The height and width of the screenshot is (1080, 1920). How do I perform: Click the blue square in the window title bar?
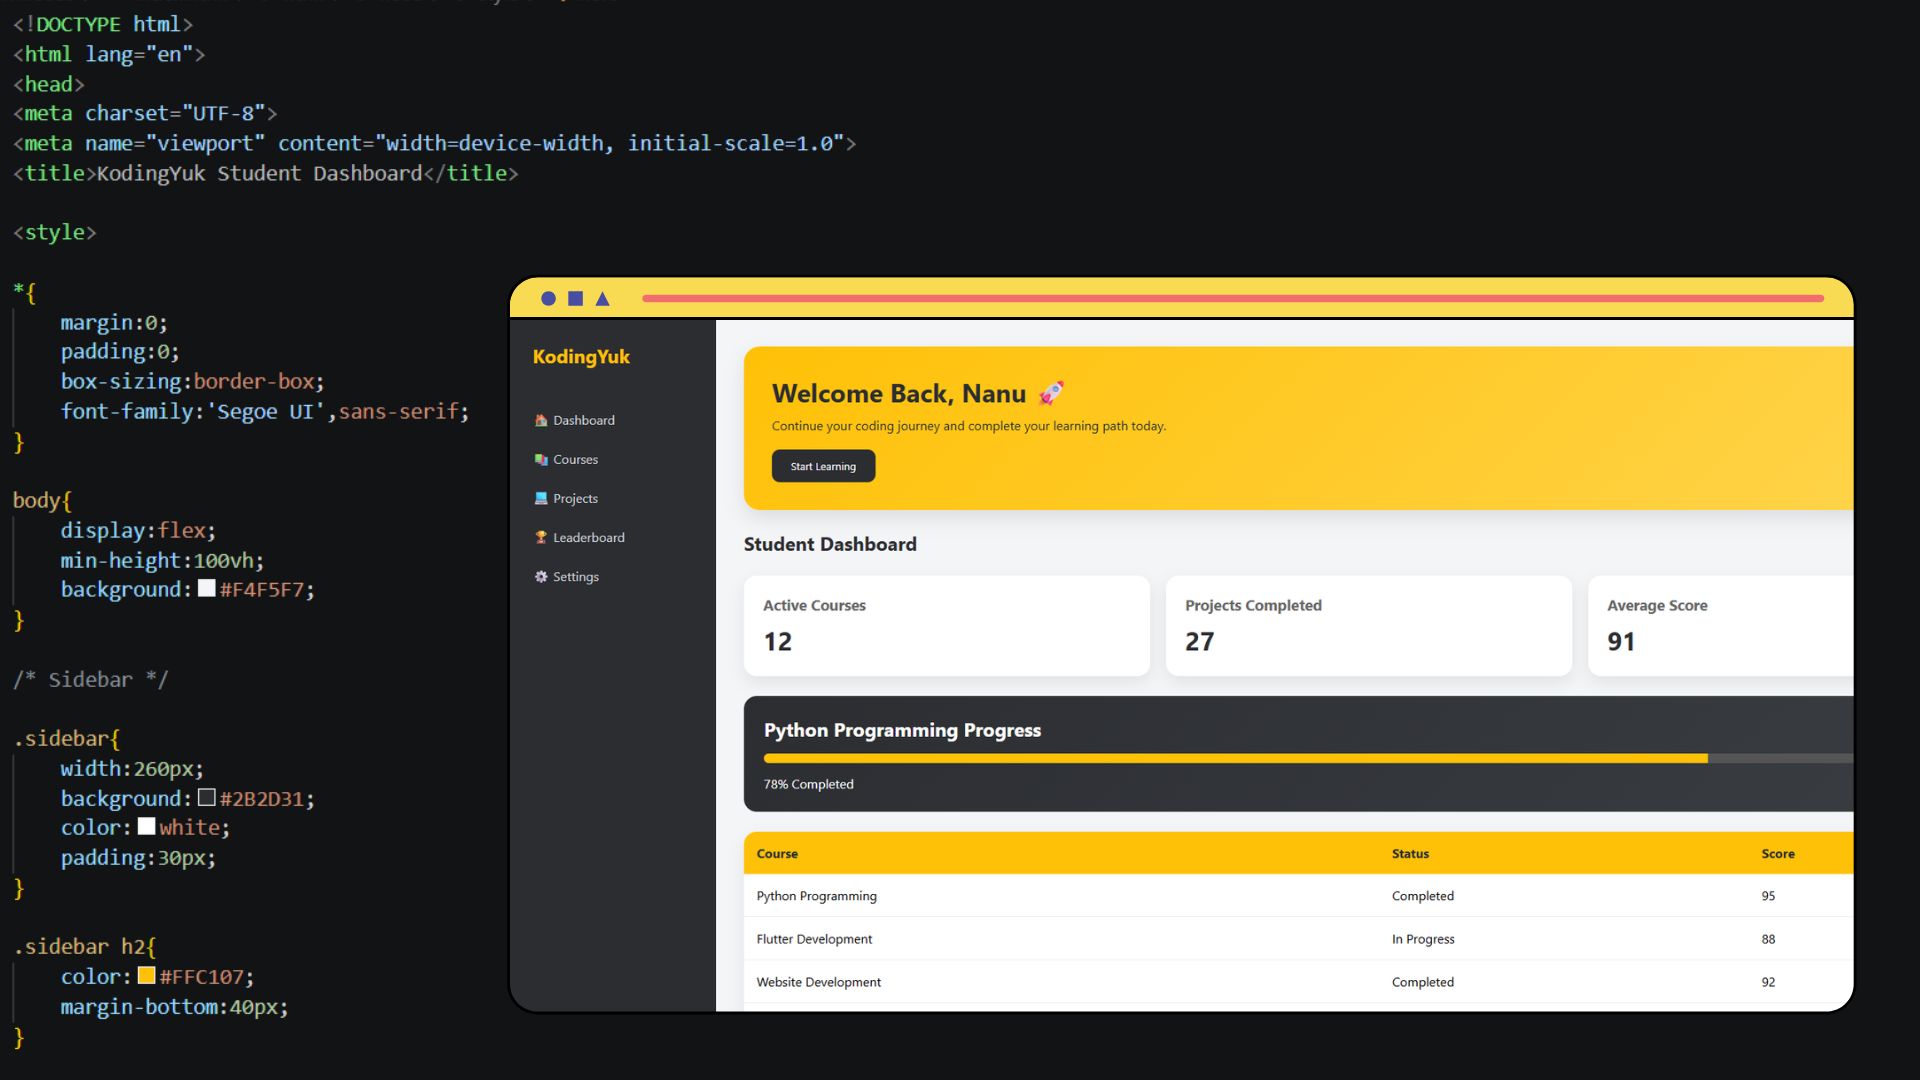pyautogui.click(x=575, y=298)
